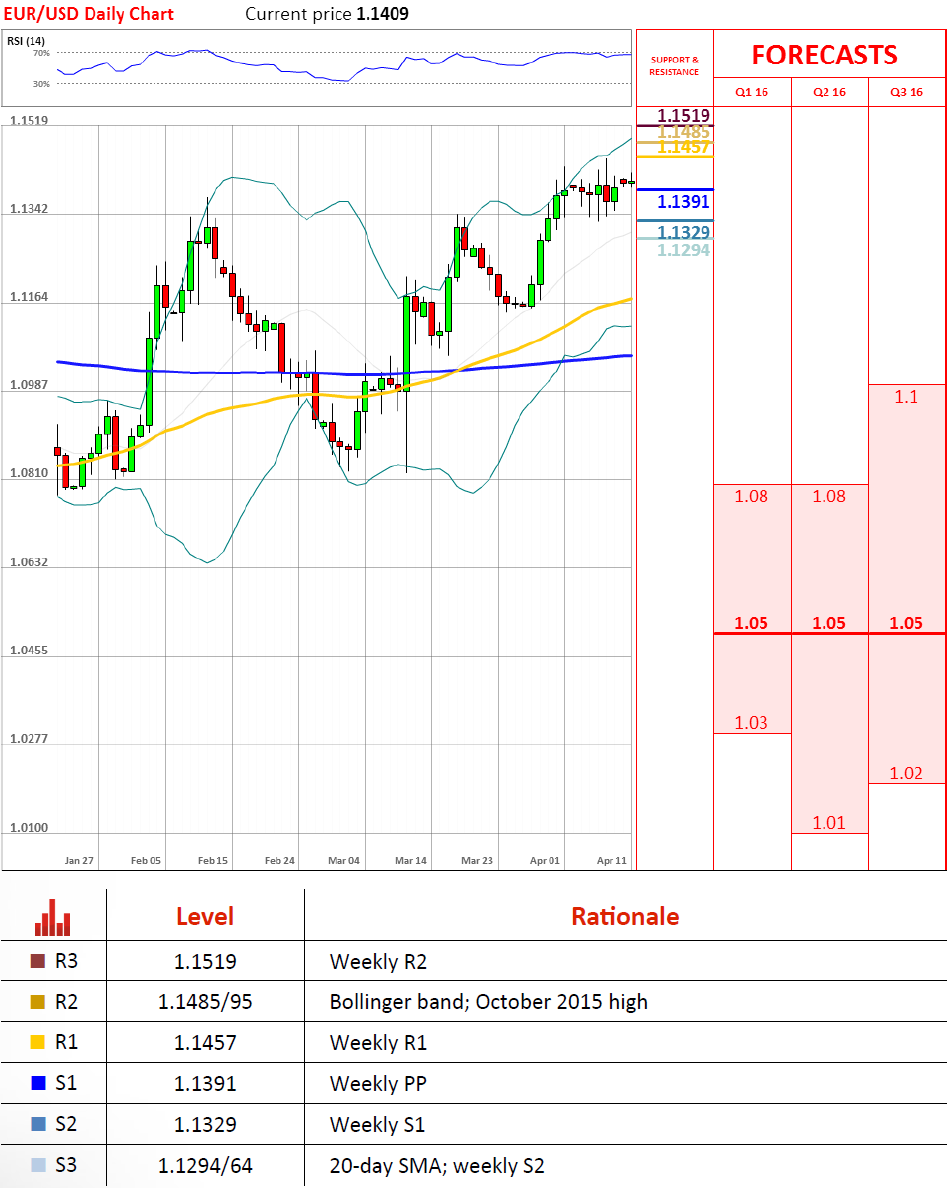Click the FORECASTS heading
951x1188 pixels.
point(824,54)
